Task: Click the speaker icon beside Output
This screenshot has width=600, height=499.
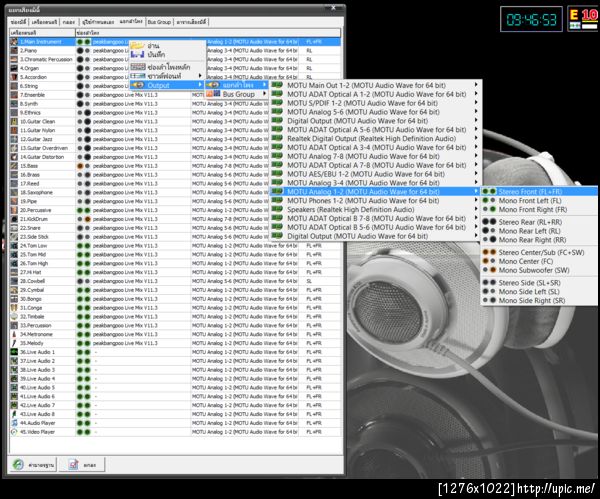Action: (x=137, y=85)
